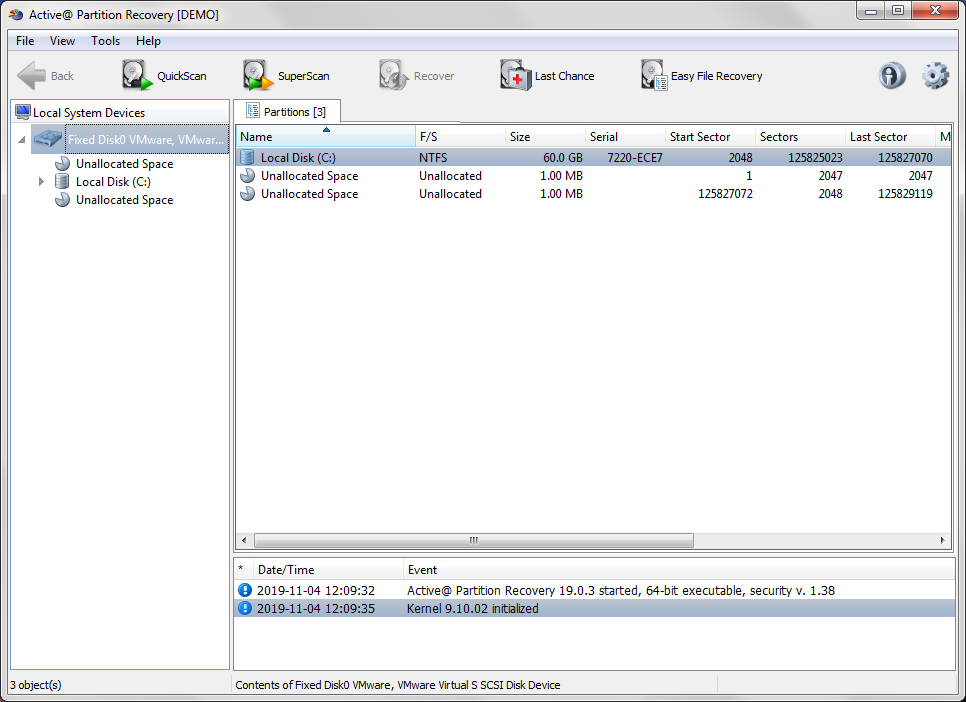Click the scroll left arrow
The height and width of the screenshot is (702, 966).
[244, 541]
